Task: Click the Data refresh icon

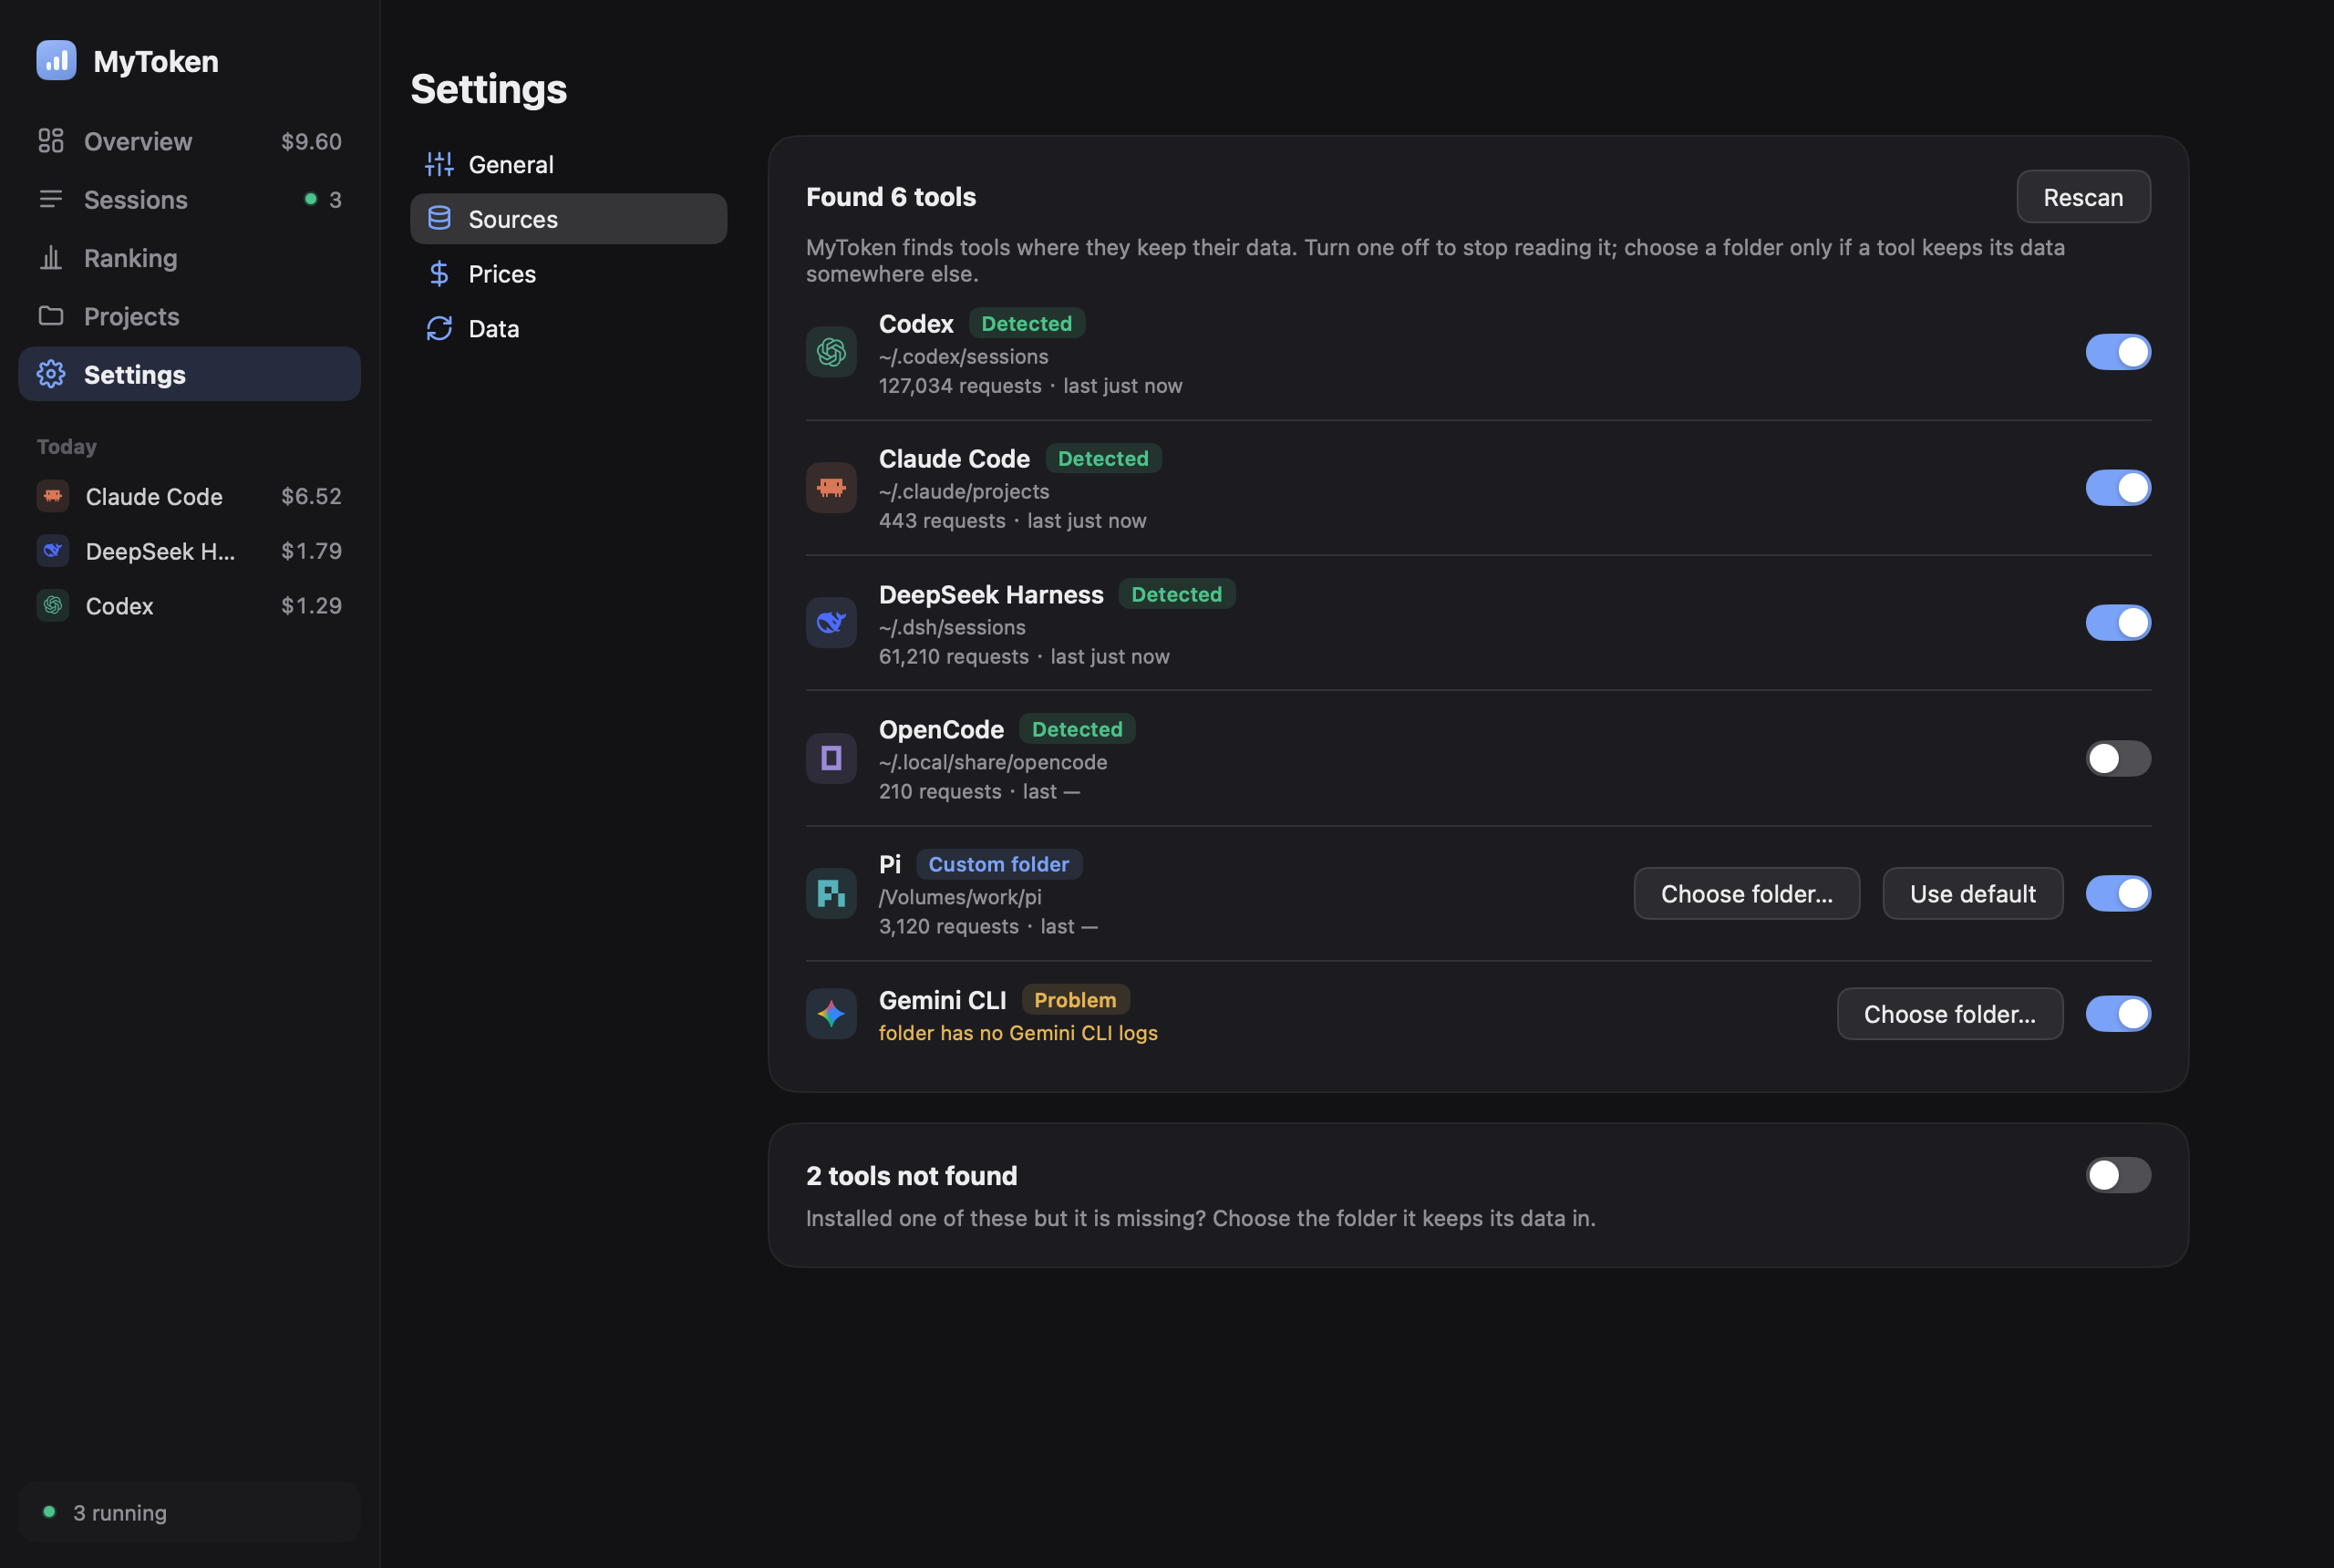Action: pos(439,328)
